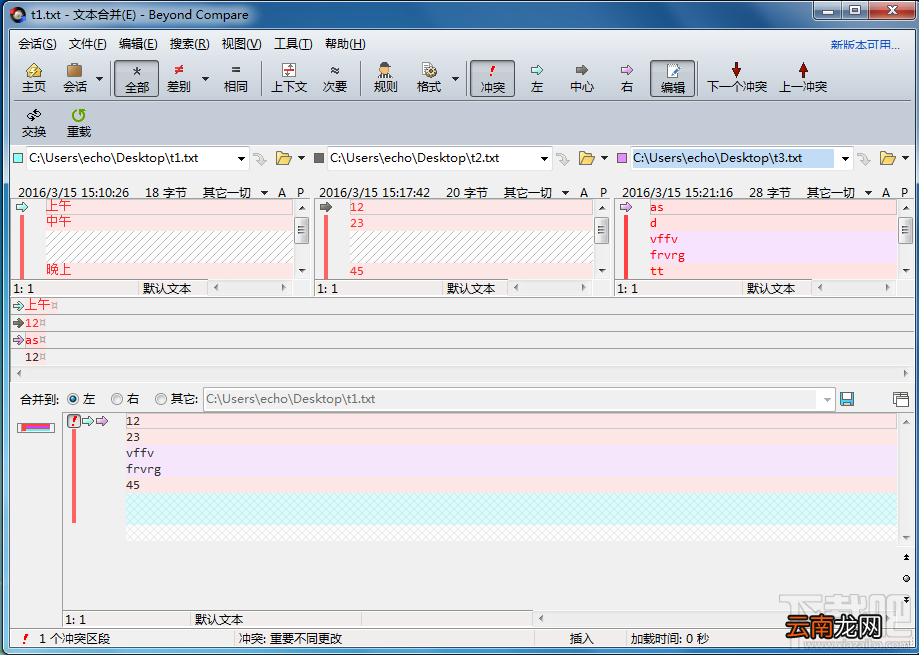This screenshot has width=919, height=655.
Task: Open the 主页 home toolbar button
Action: [33, 78]
